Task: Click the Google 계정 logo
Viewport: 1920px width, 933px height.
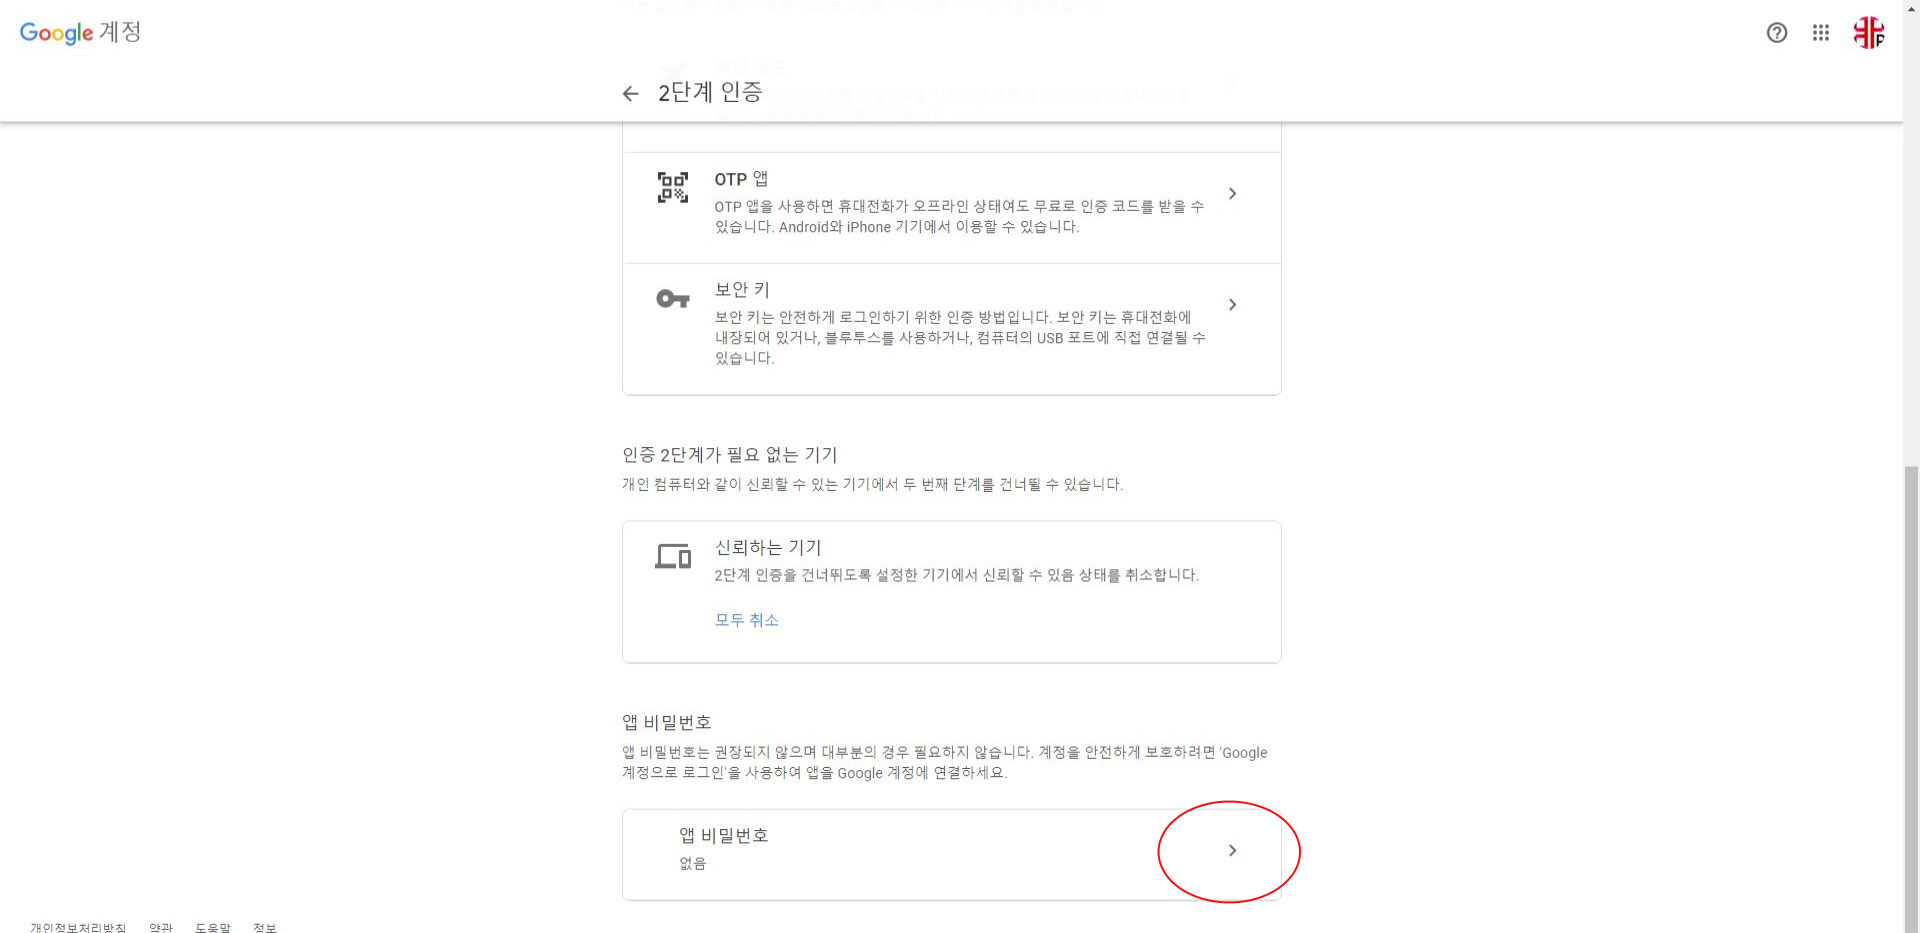Action: pos(80,32)
